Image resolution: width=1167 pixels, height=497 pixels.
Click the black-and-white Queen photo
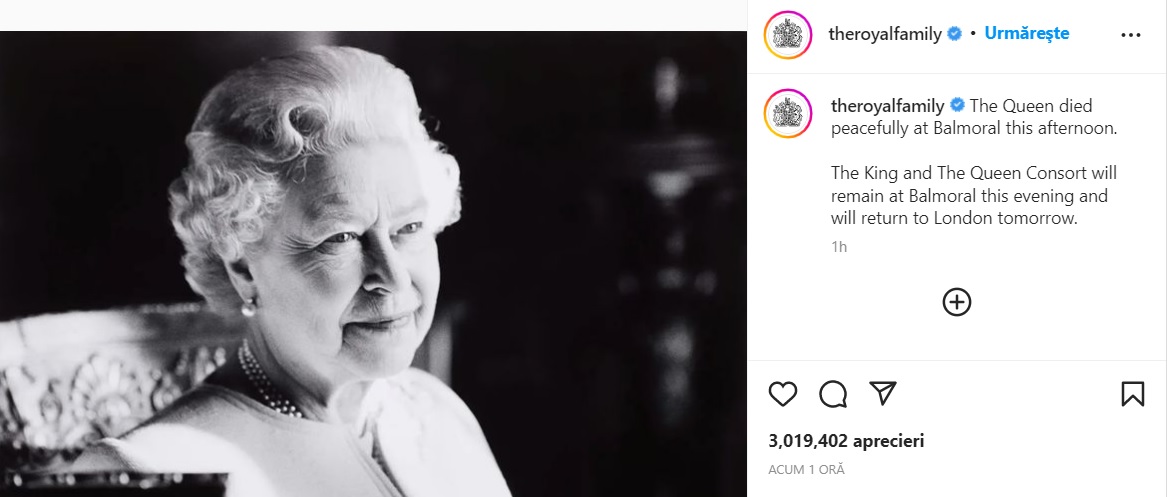373,264
